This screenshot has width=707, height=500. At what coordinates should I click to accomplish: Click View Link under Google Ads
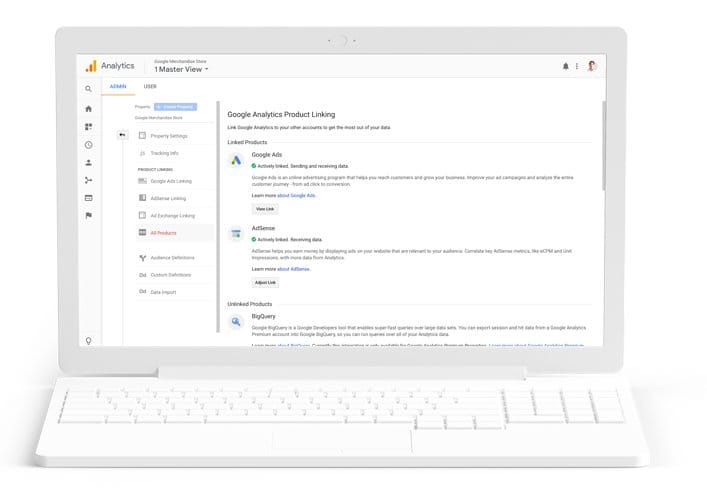click(x=265, y=209)
